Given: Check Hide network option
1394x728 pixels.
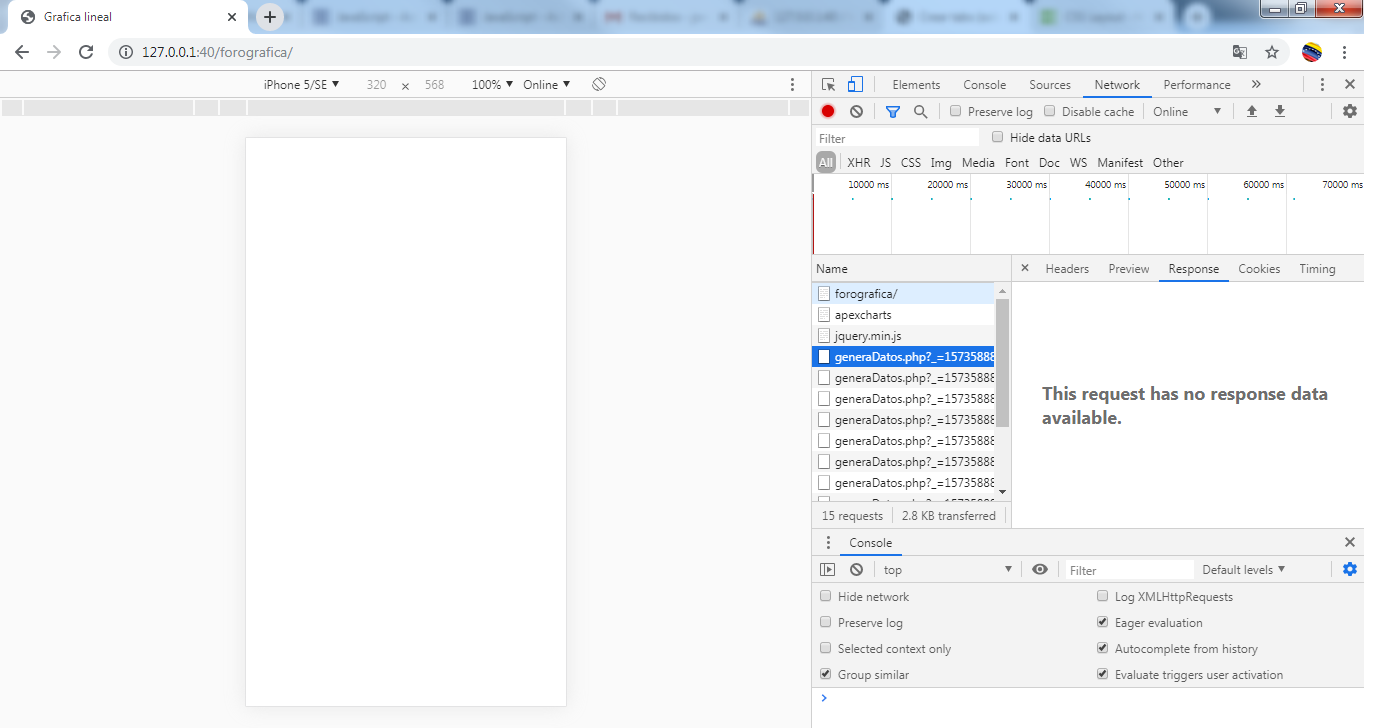Looking at the screenshot, I should click(825, 596).
